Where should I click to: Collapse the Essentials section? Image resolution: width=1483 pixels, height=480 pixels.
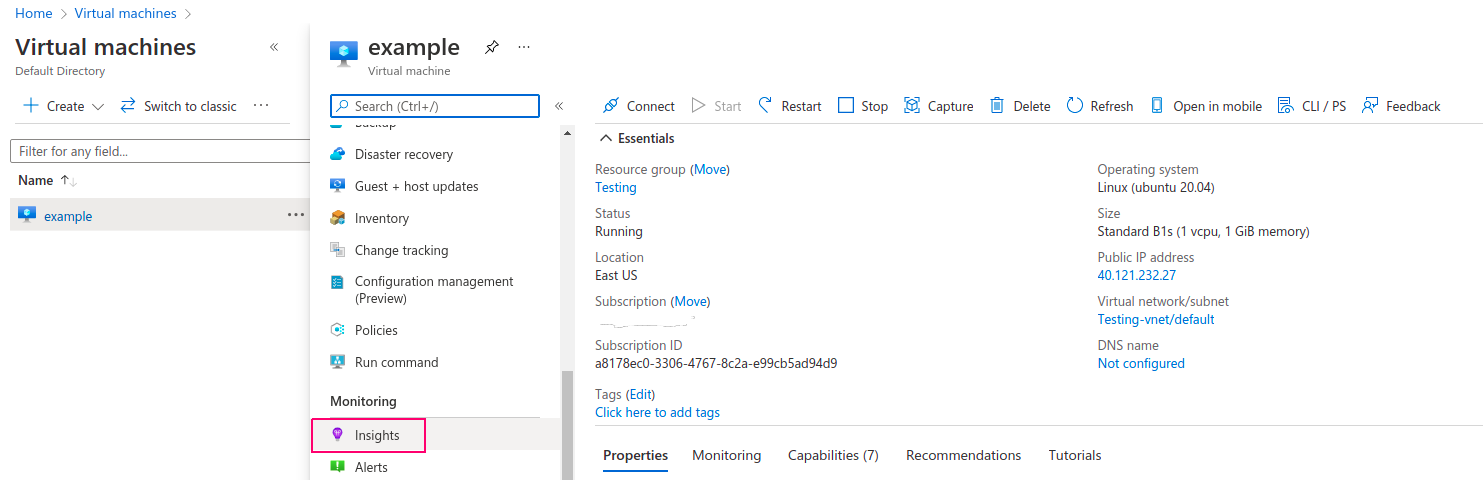[605, 138]
